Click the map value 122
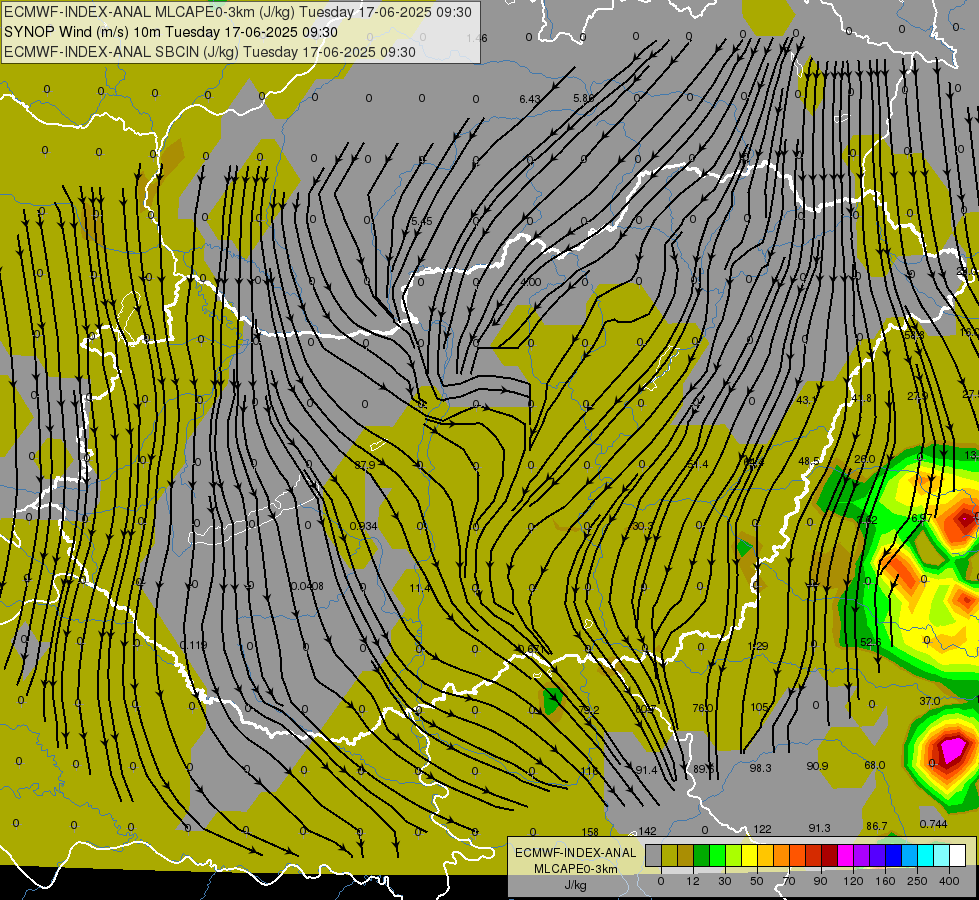Image resolution: width=979 pixels, height=900 pixels. pos(762,829)
